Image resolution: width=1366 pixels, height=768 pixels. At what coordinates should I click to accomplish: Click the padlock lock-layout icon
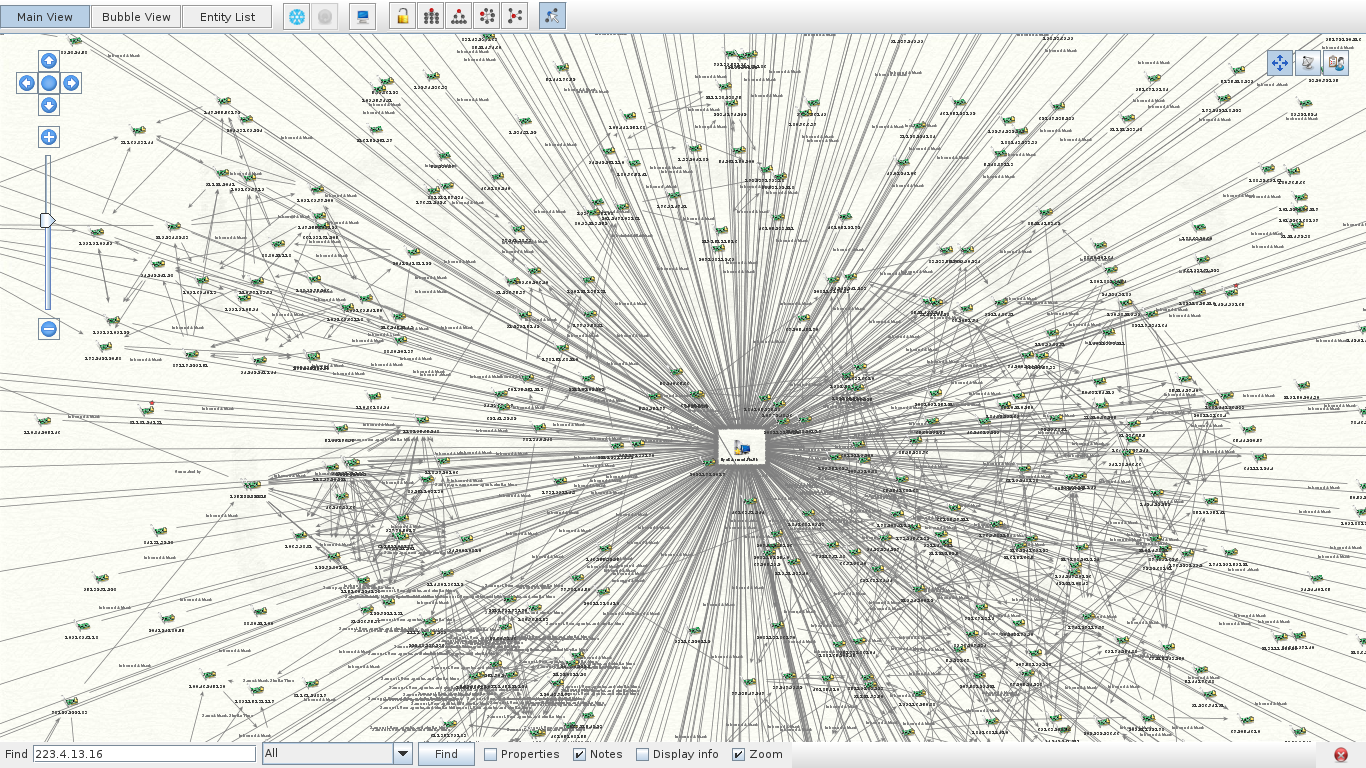[402, 16]
